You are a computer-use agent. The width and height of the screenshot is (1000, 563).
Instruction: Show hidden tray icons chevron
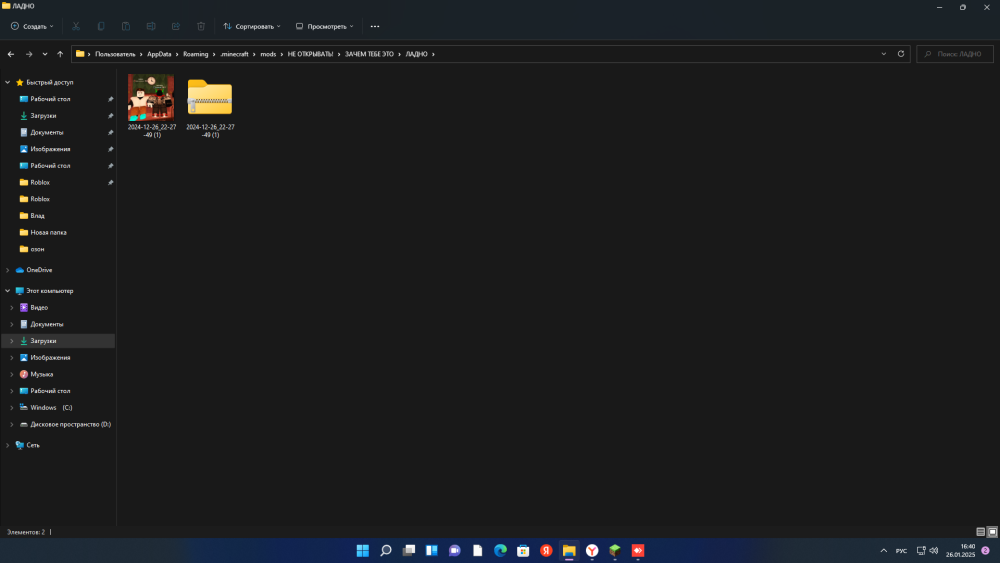click(x=883, y=550)
